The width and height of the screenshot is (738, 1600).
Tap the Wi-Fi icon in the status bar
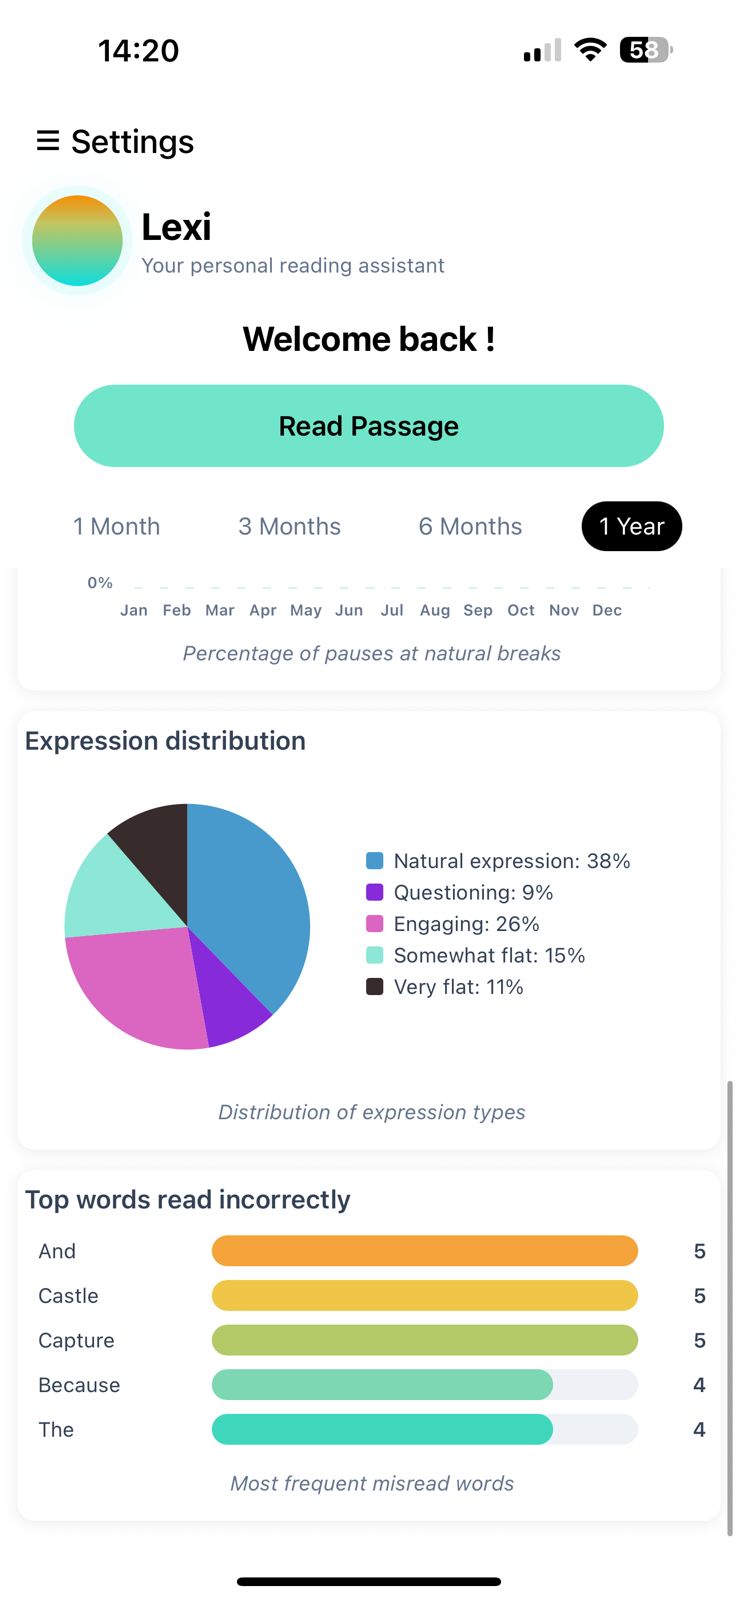[x=590, y=49]
